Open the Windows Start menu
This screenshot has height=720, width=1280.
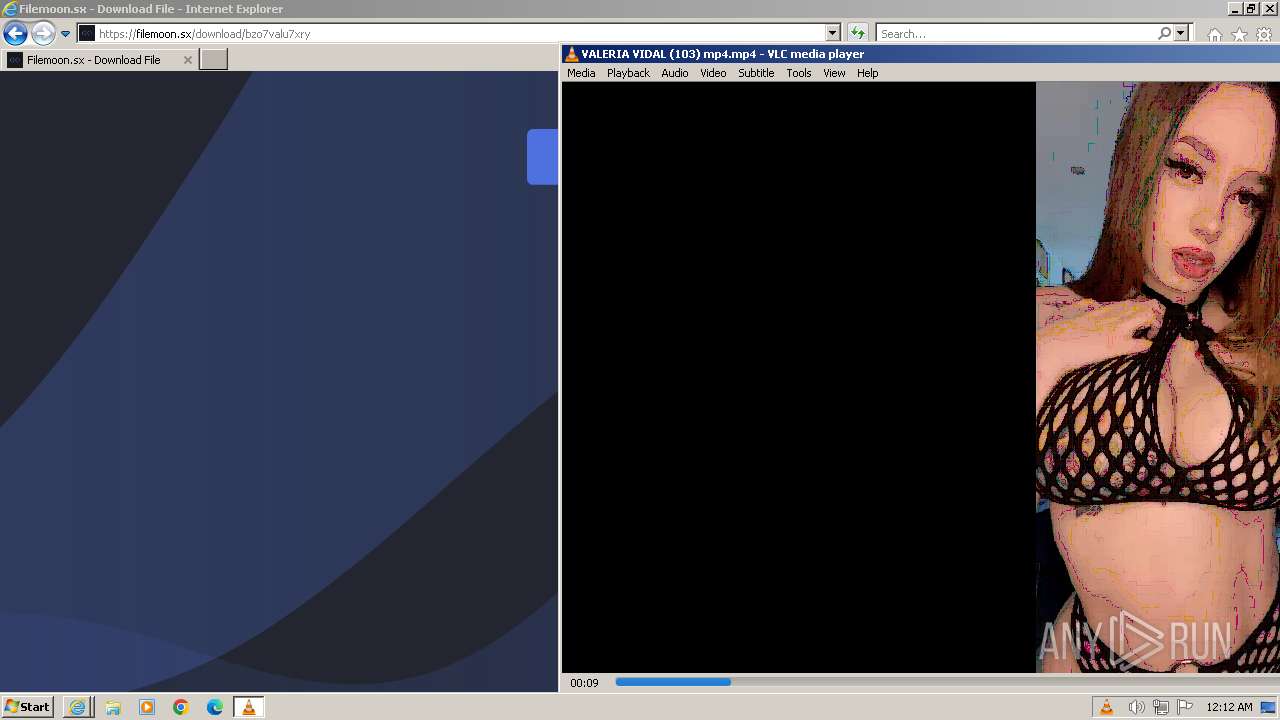pos(27,707)
